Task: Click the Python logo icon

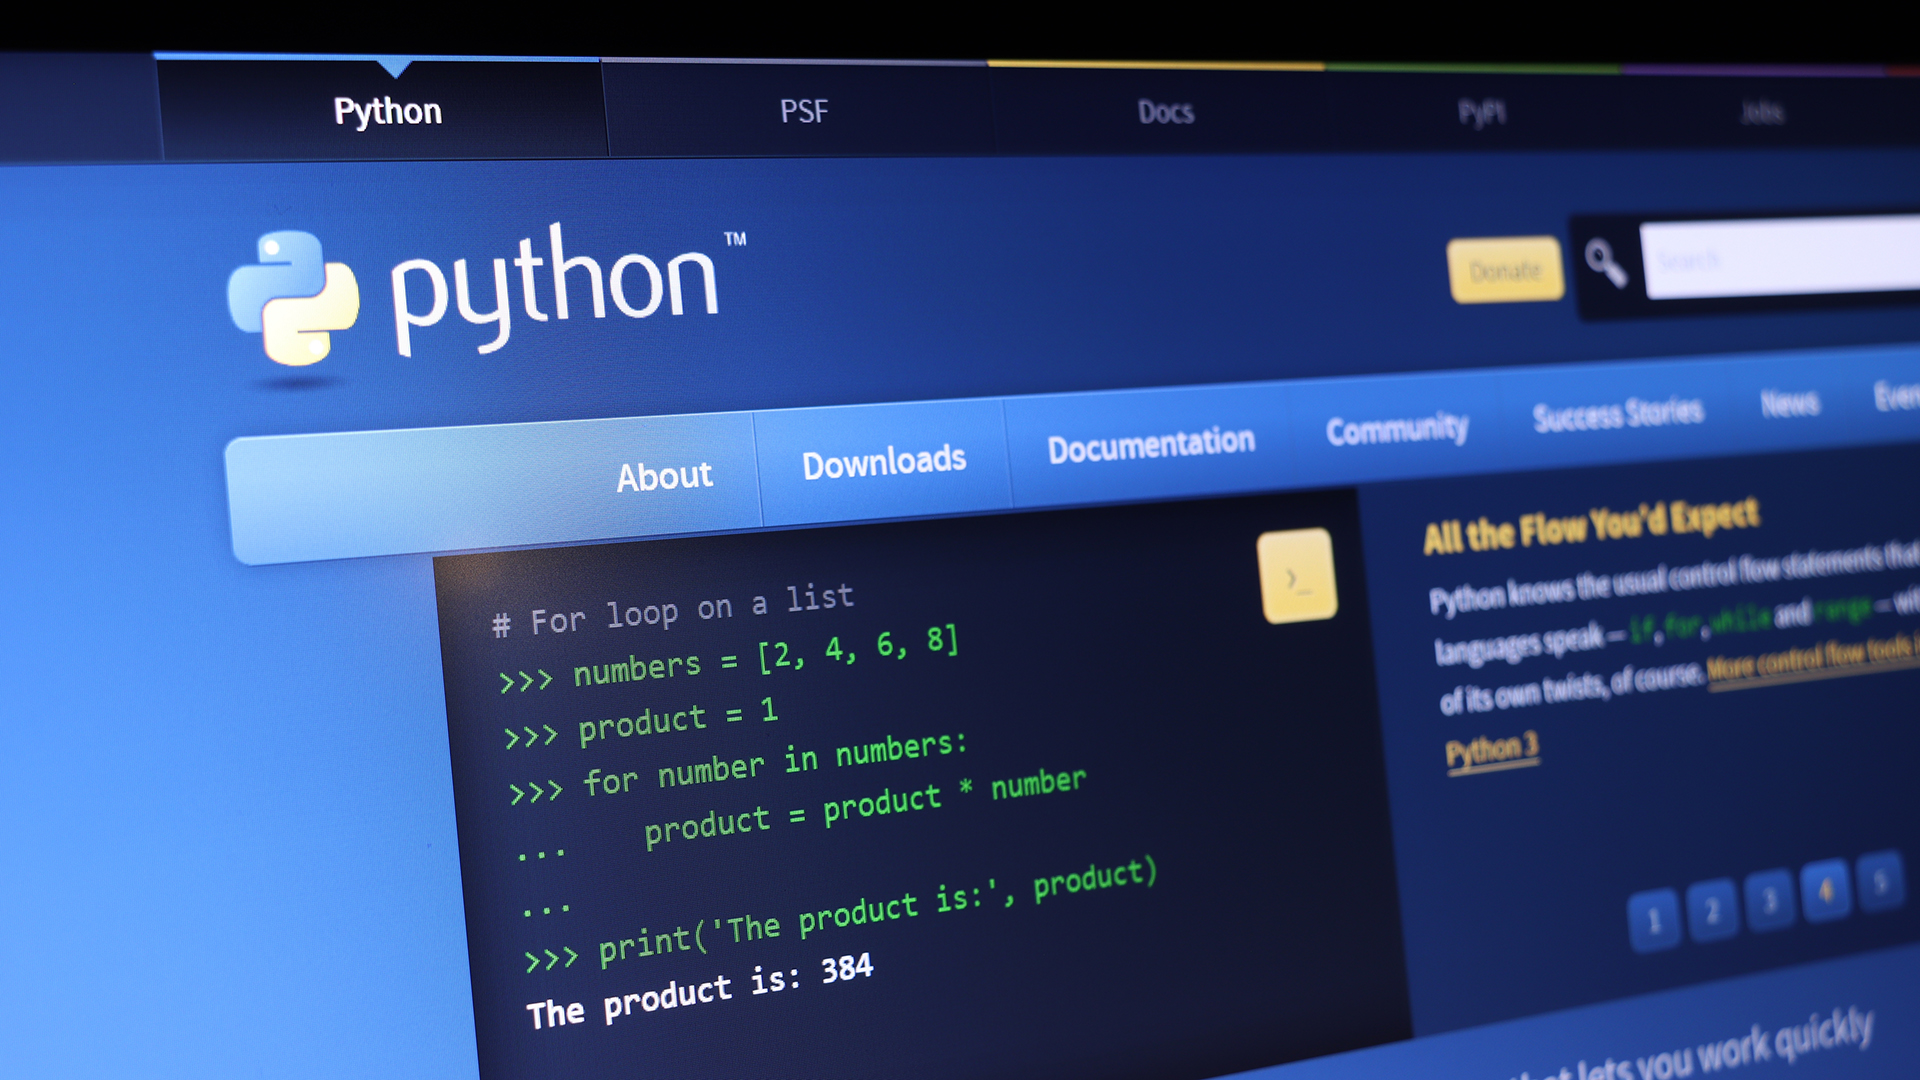Action: (293, 298)
